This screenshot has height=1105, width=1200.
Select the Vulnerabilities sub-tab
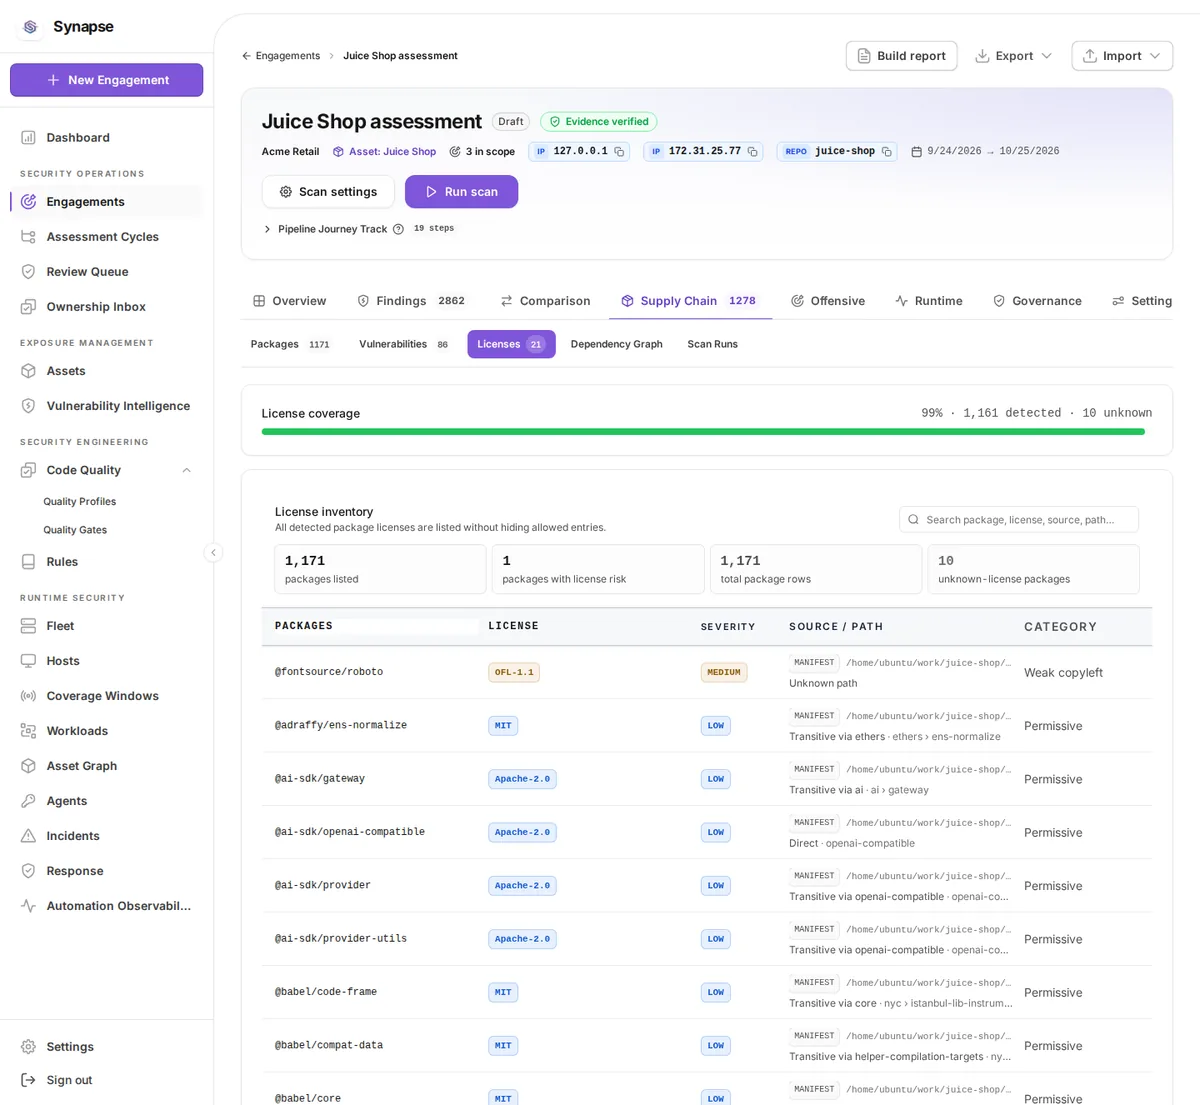click(404, 344)
